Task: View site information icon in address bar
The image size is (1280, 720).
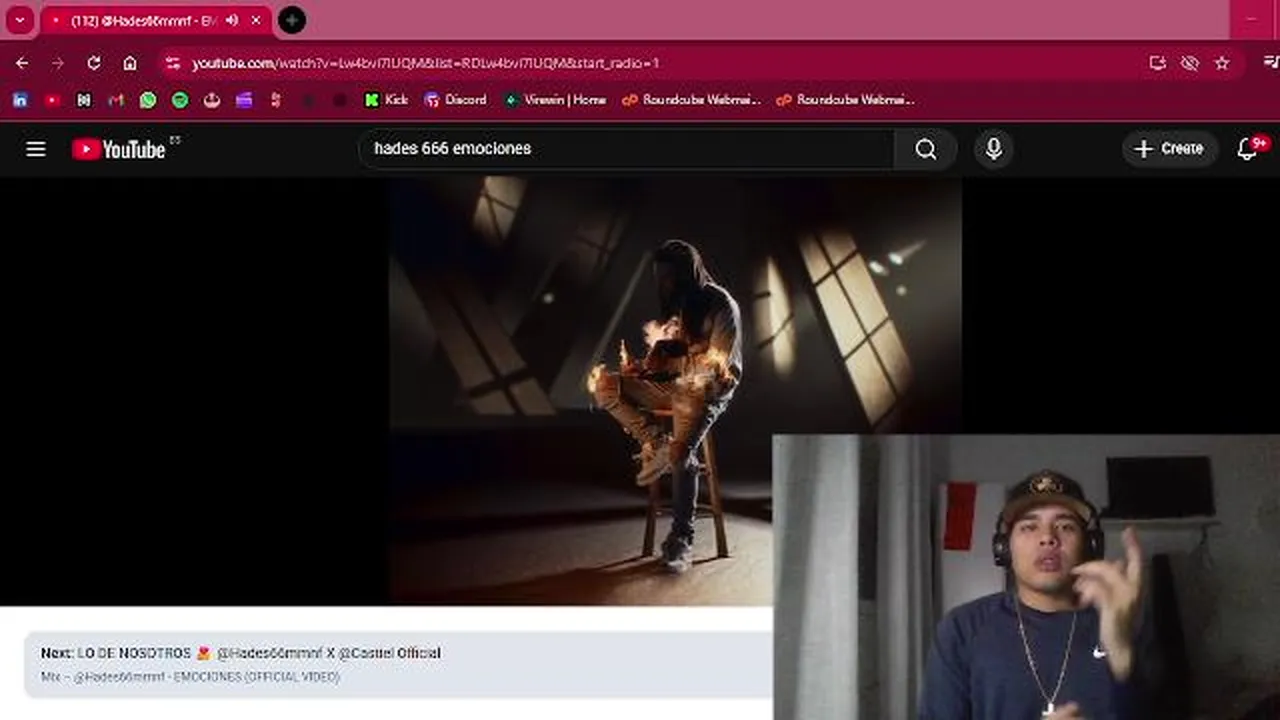Action: click(x=173, y=63)
